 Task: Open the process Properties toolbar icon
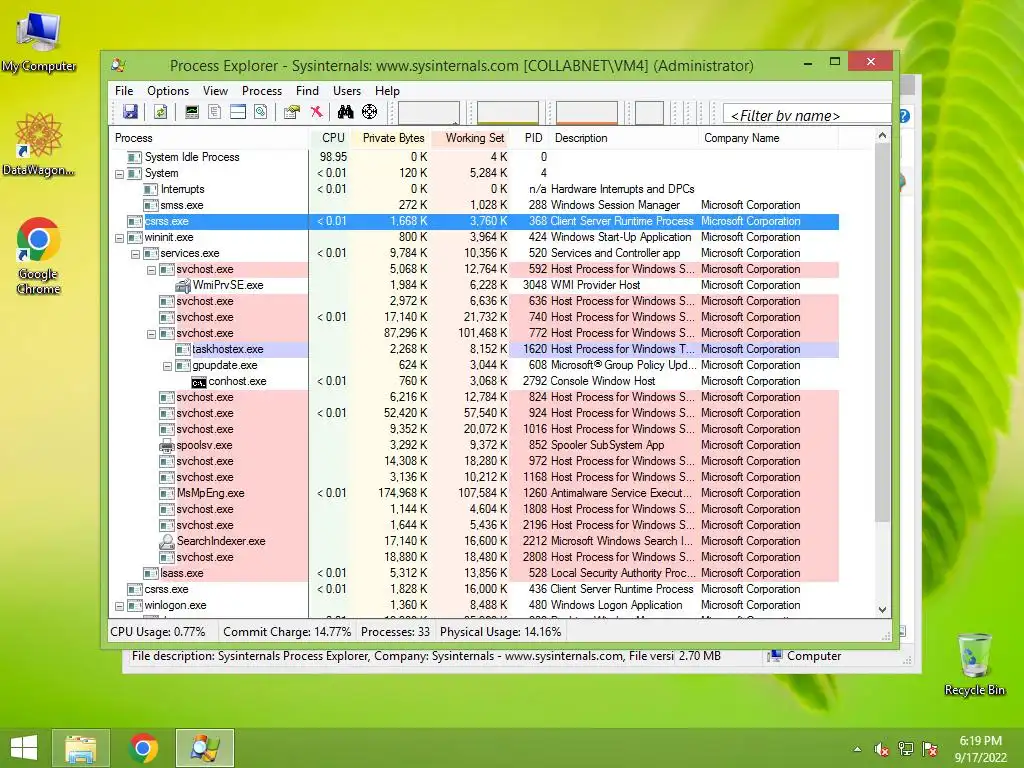pos(292,112)
